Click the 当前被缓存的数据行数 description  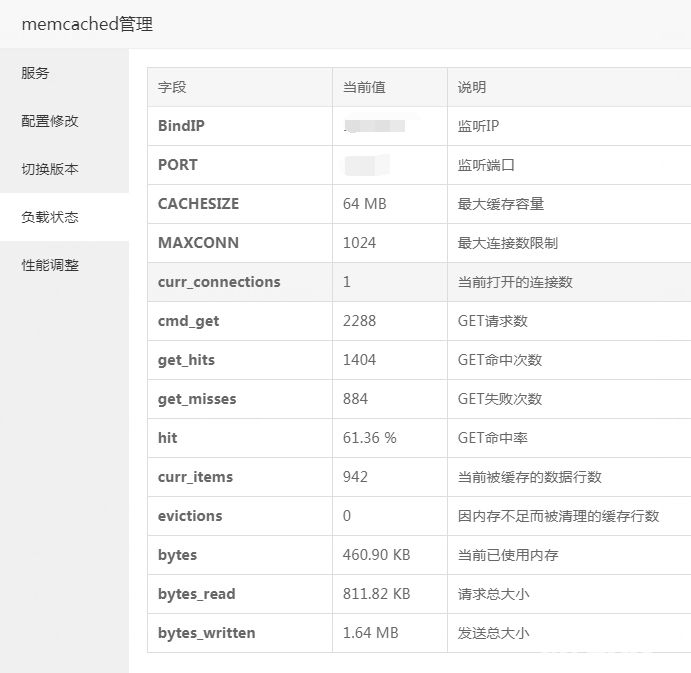pyautogui.click(x=530, y=477)
